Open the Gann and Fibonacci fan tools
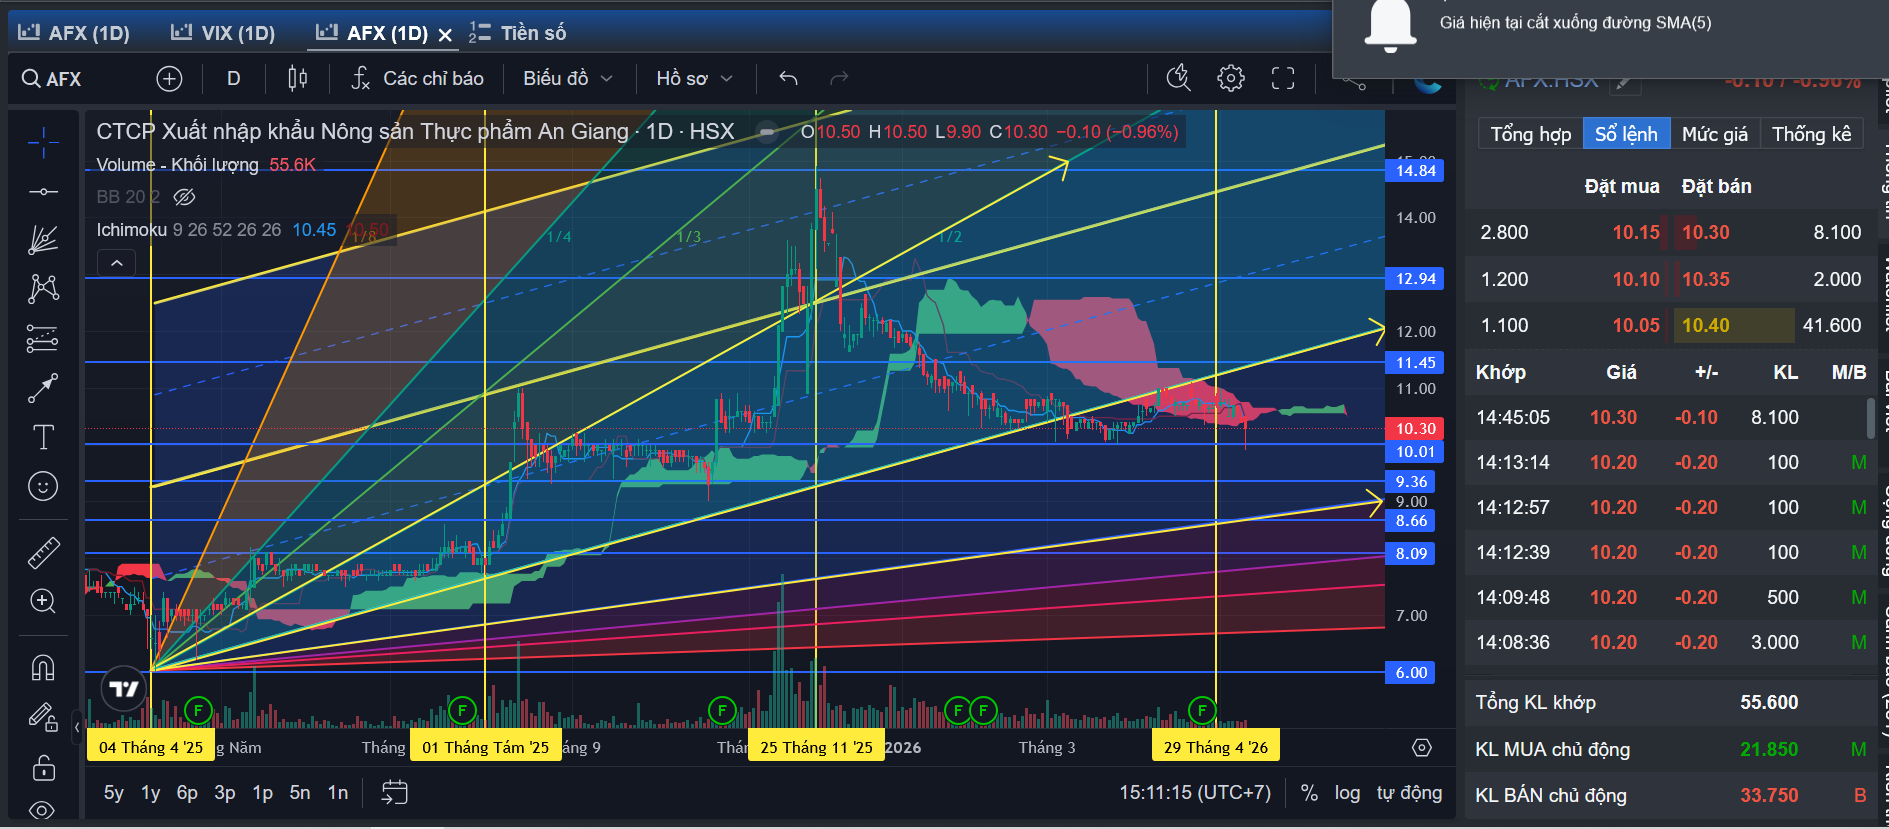1889x829 pixels. [x=43, y=240]
